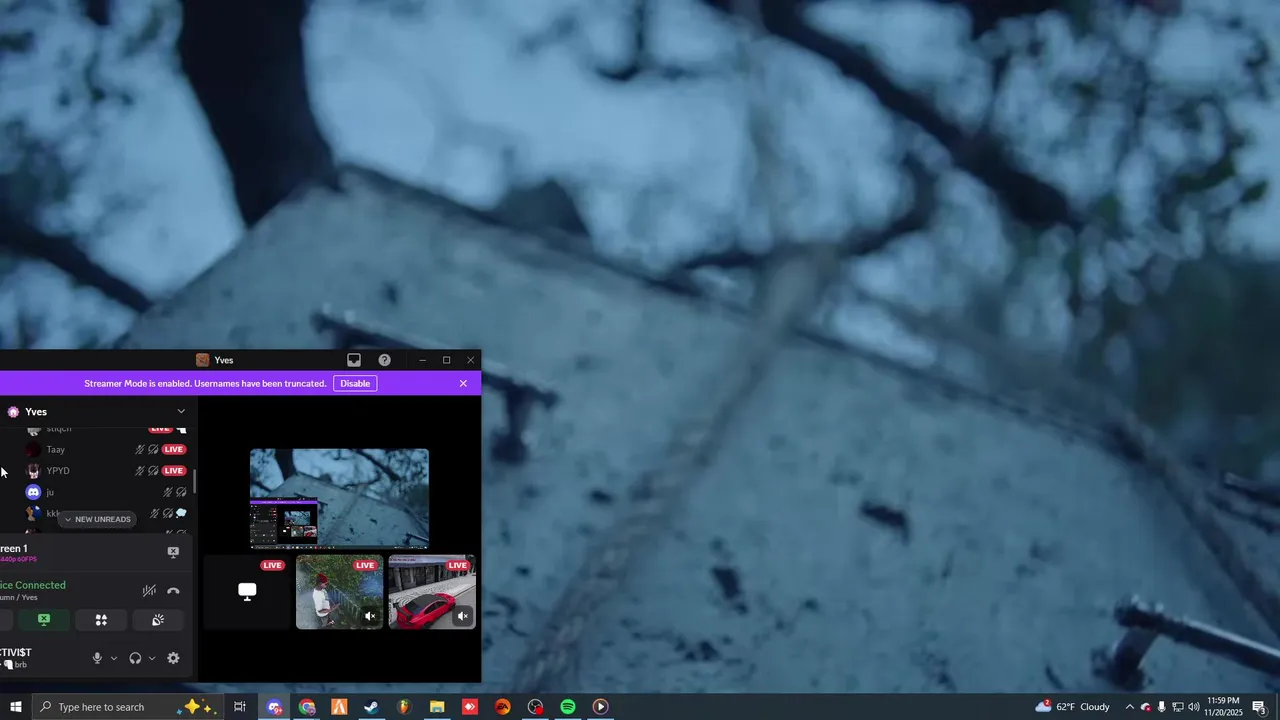Open headphone output options arrow

click(x=152, y=658)
